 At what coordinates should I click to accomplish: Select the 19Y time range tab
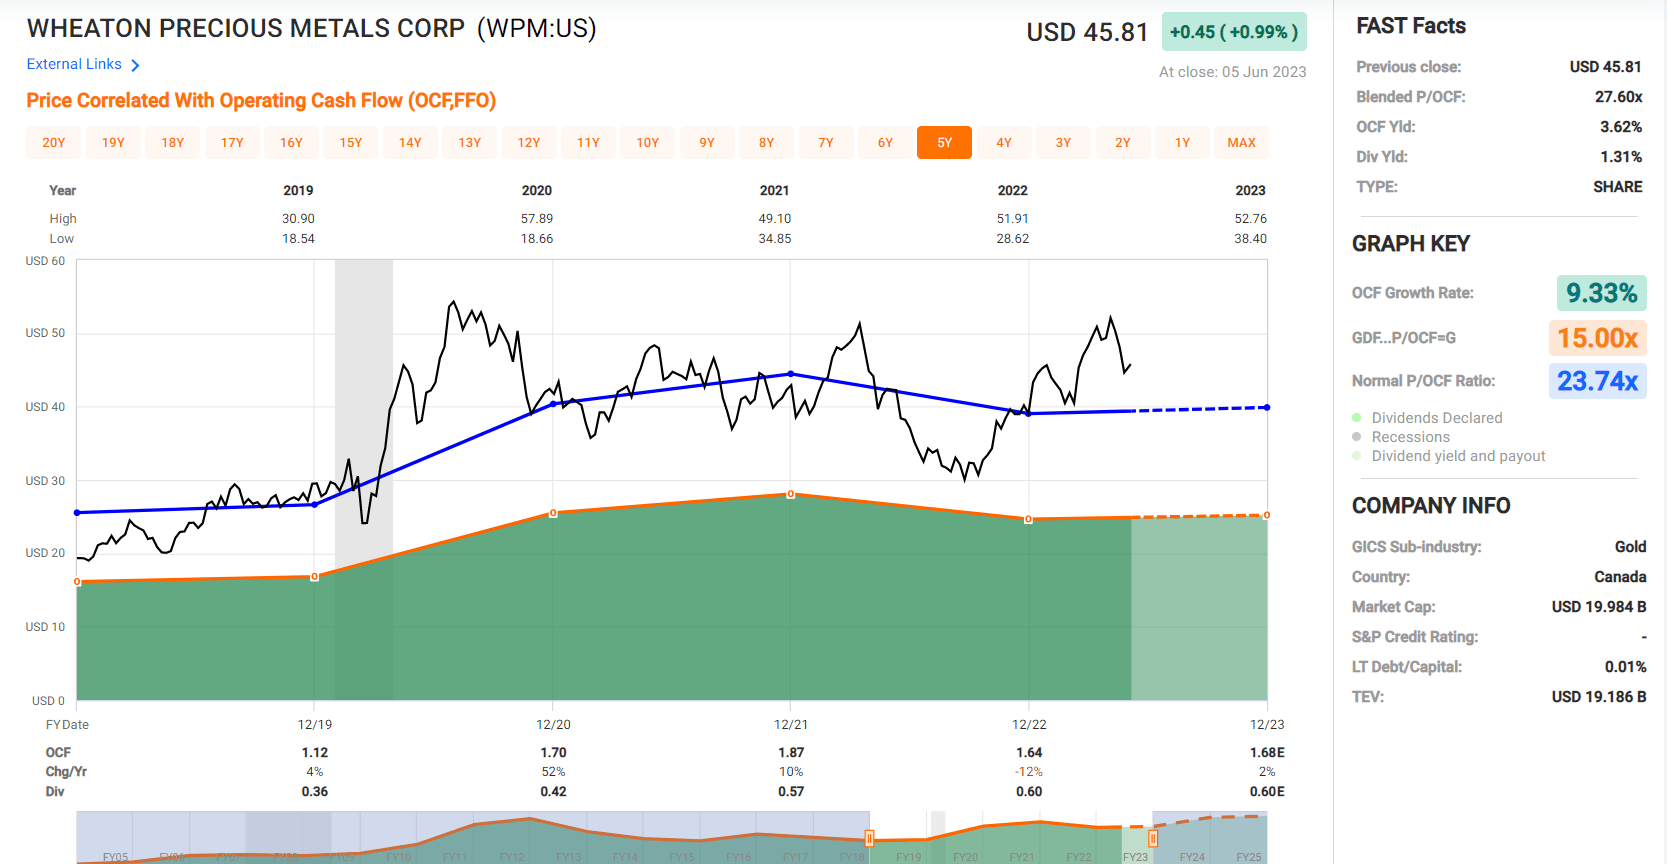click(113, 143)
